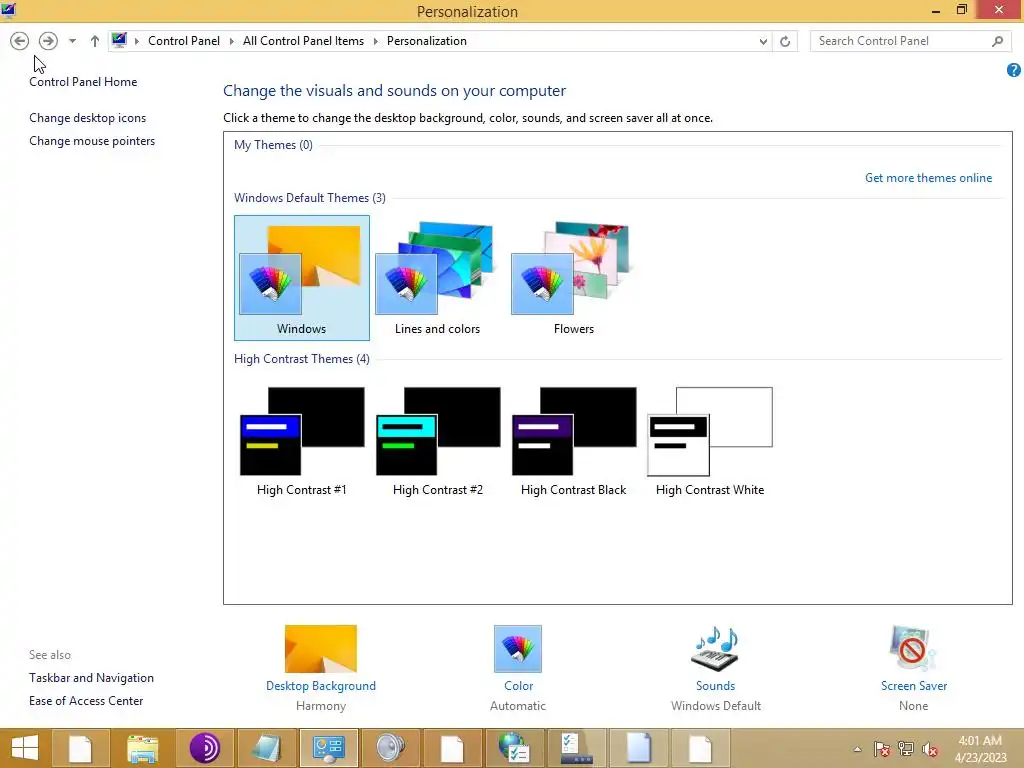Open Desktop Background settings icon
1024x768 pixels.
321,648
